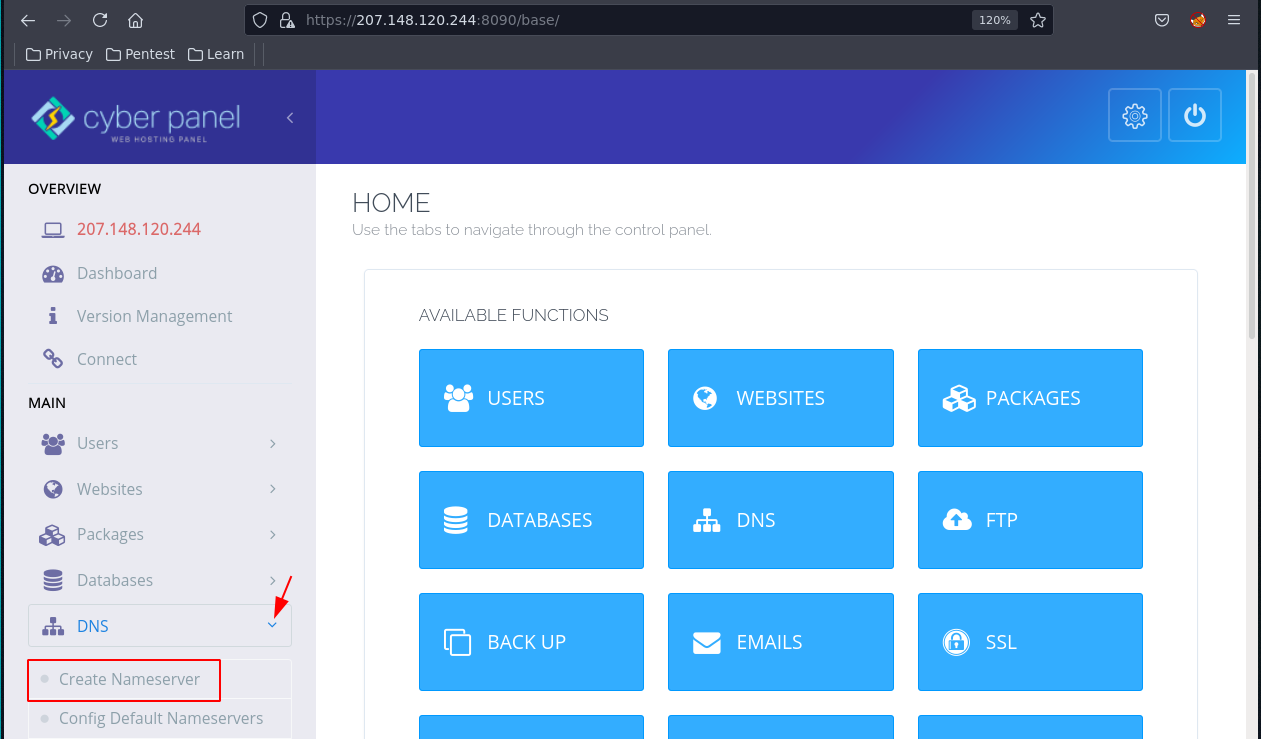The width and height of the screenshot is (1261, 739).
Task: Click the database stack icon on DATABASES tile
Action: (x=455, y=520)
